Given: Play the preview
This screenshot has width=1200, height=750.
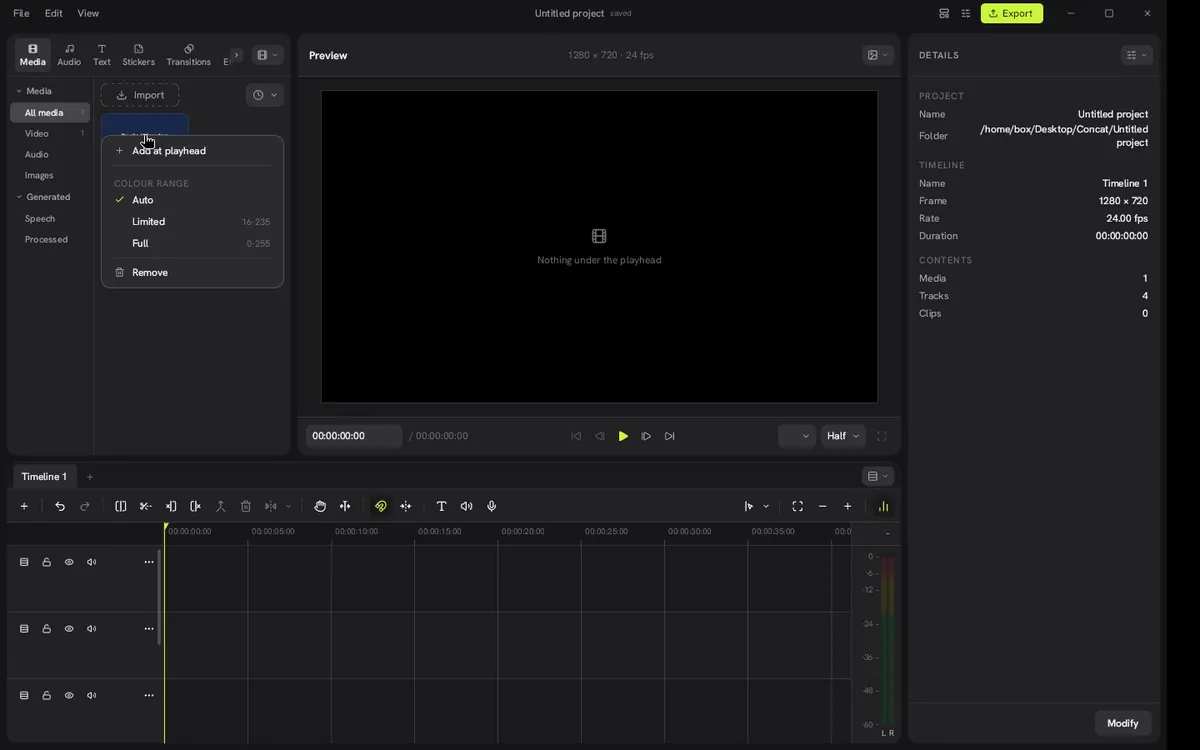Looking at the screenshot, I should (x=623, y=436).
